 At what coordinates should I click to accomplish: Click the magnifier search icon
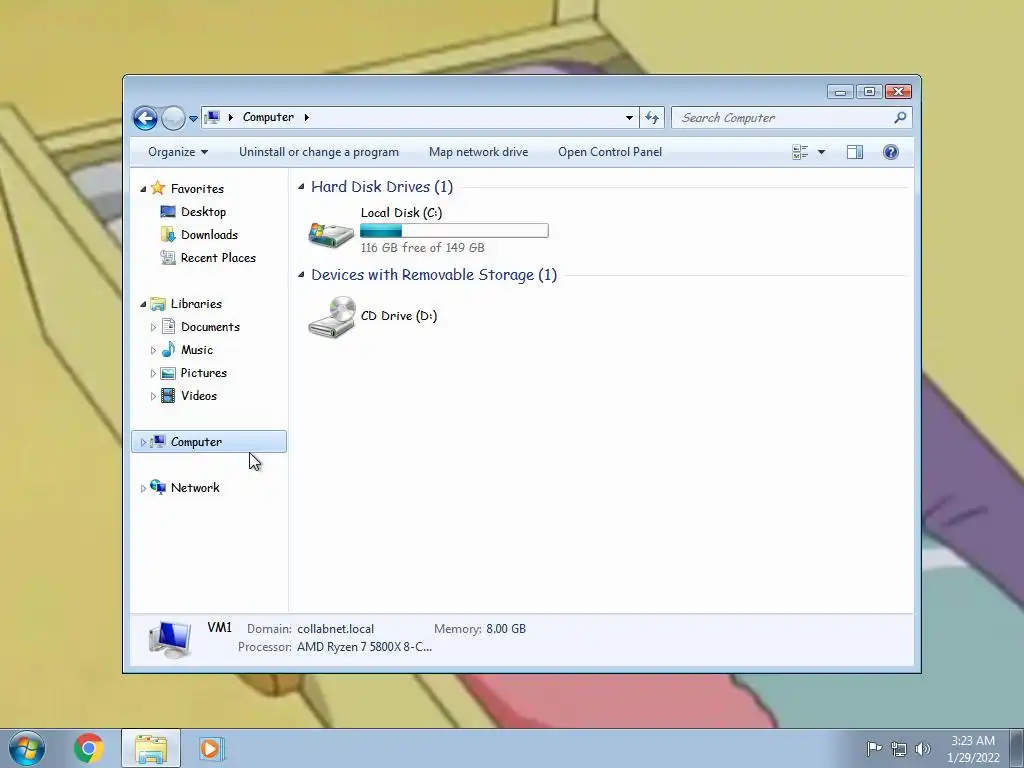coord(900,118)
